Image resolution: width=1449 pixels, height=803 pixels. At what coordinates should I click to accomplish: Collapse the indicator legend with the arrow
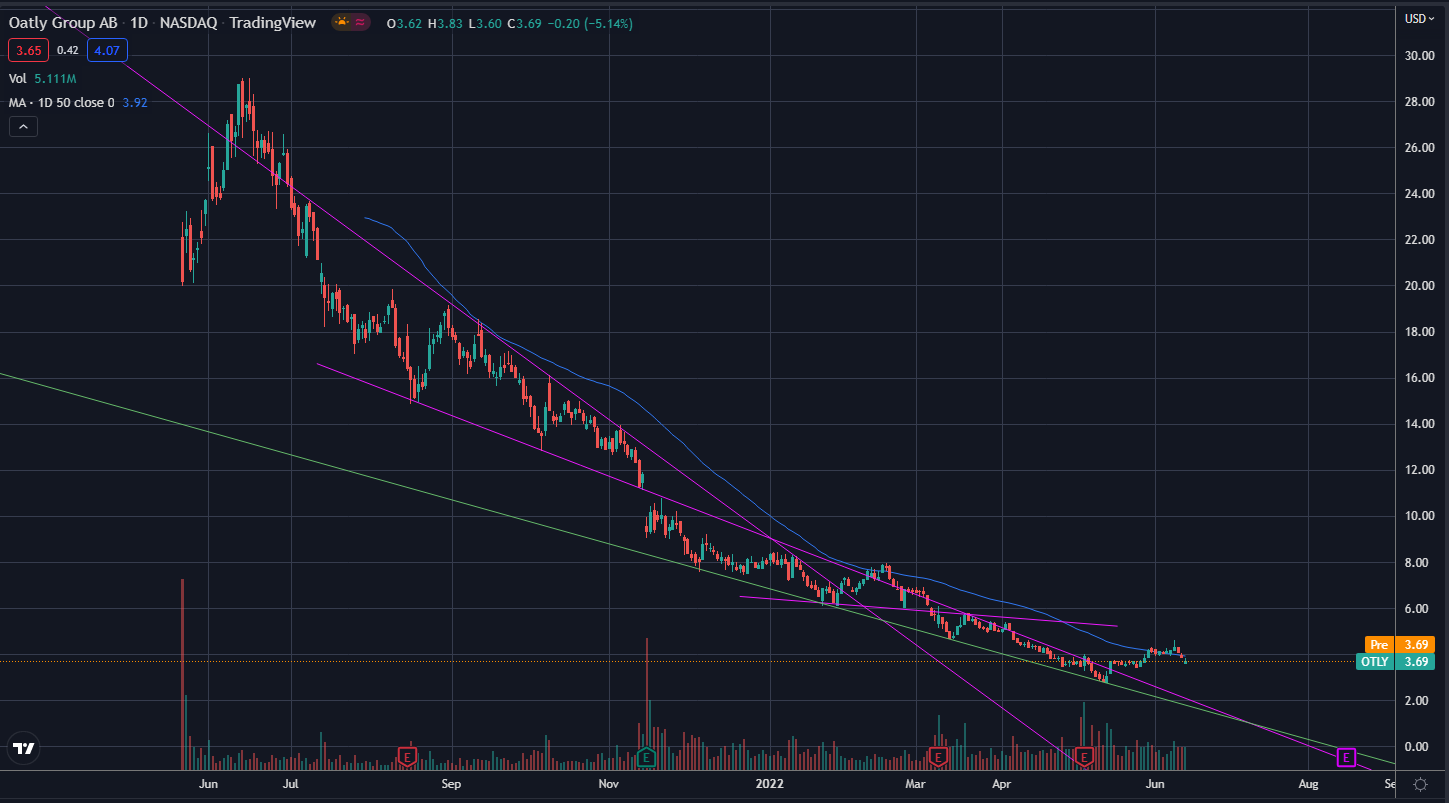[x=23, y=126]
